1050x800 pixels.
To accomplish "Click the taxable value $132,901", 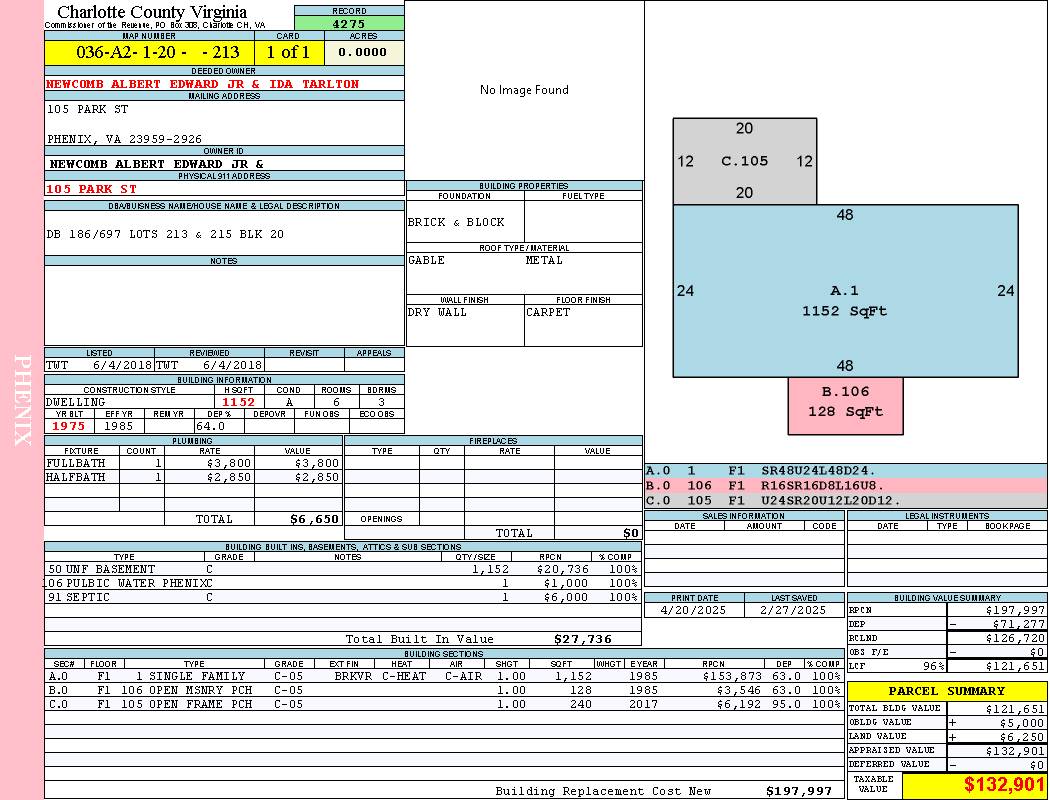I will (x=973, y=785).
